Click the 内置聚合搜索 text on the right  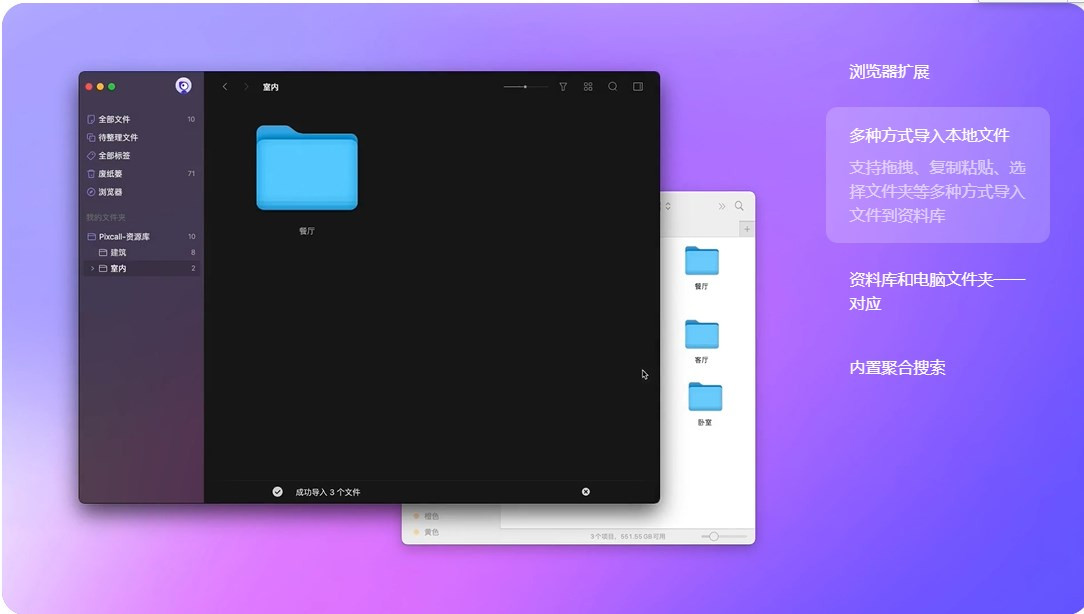point(895,368)
